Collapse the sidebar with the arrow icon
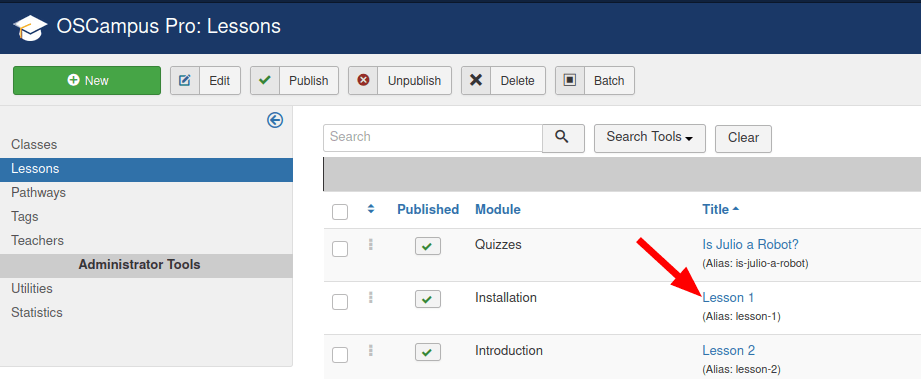Image resolution: width=921 pixels, height=379 pixels. pyautogui.click(x=275, y=120)
